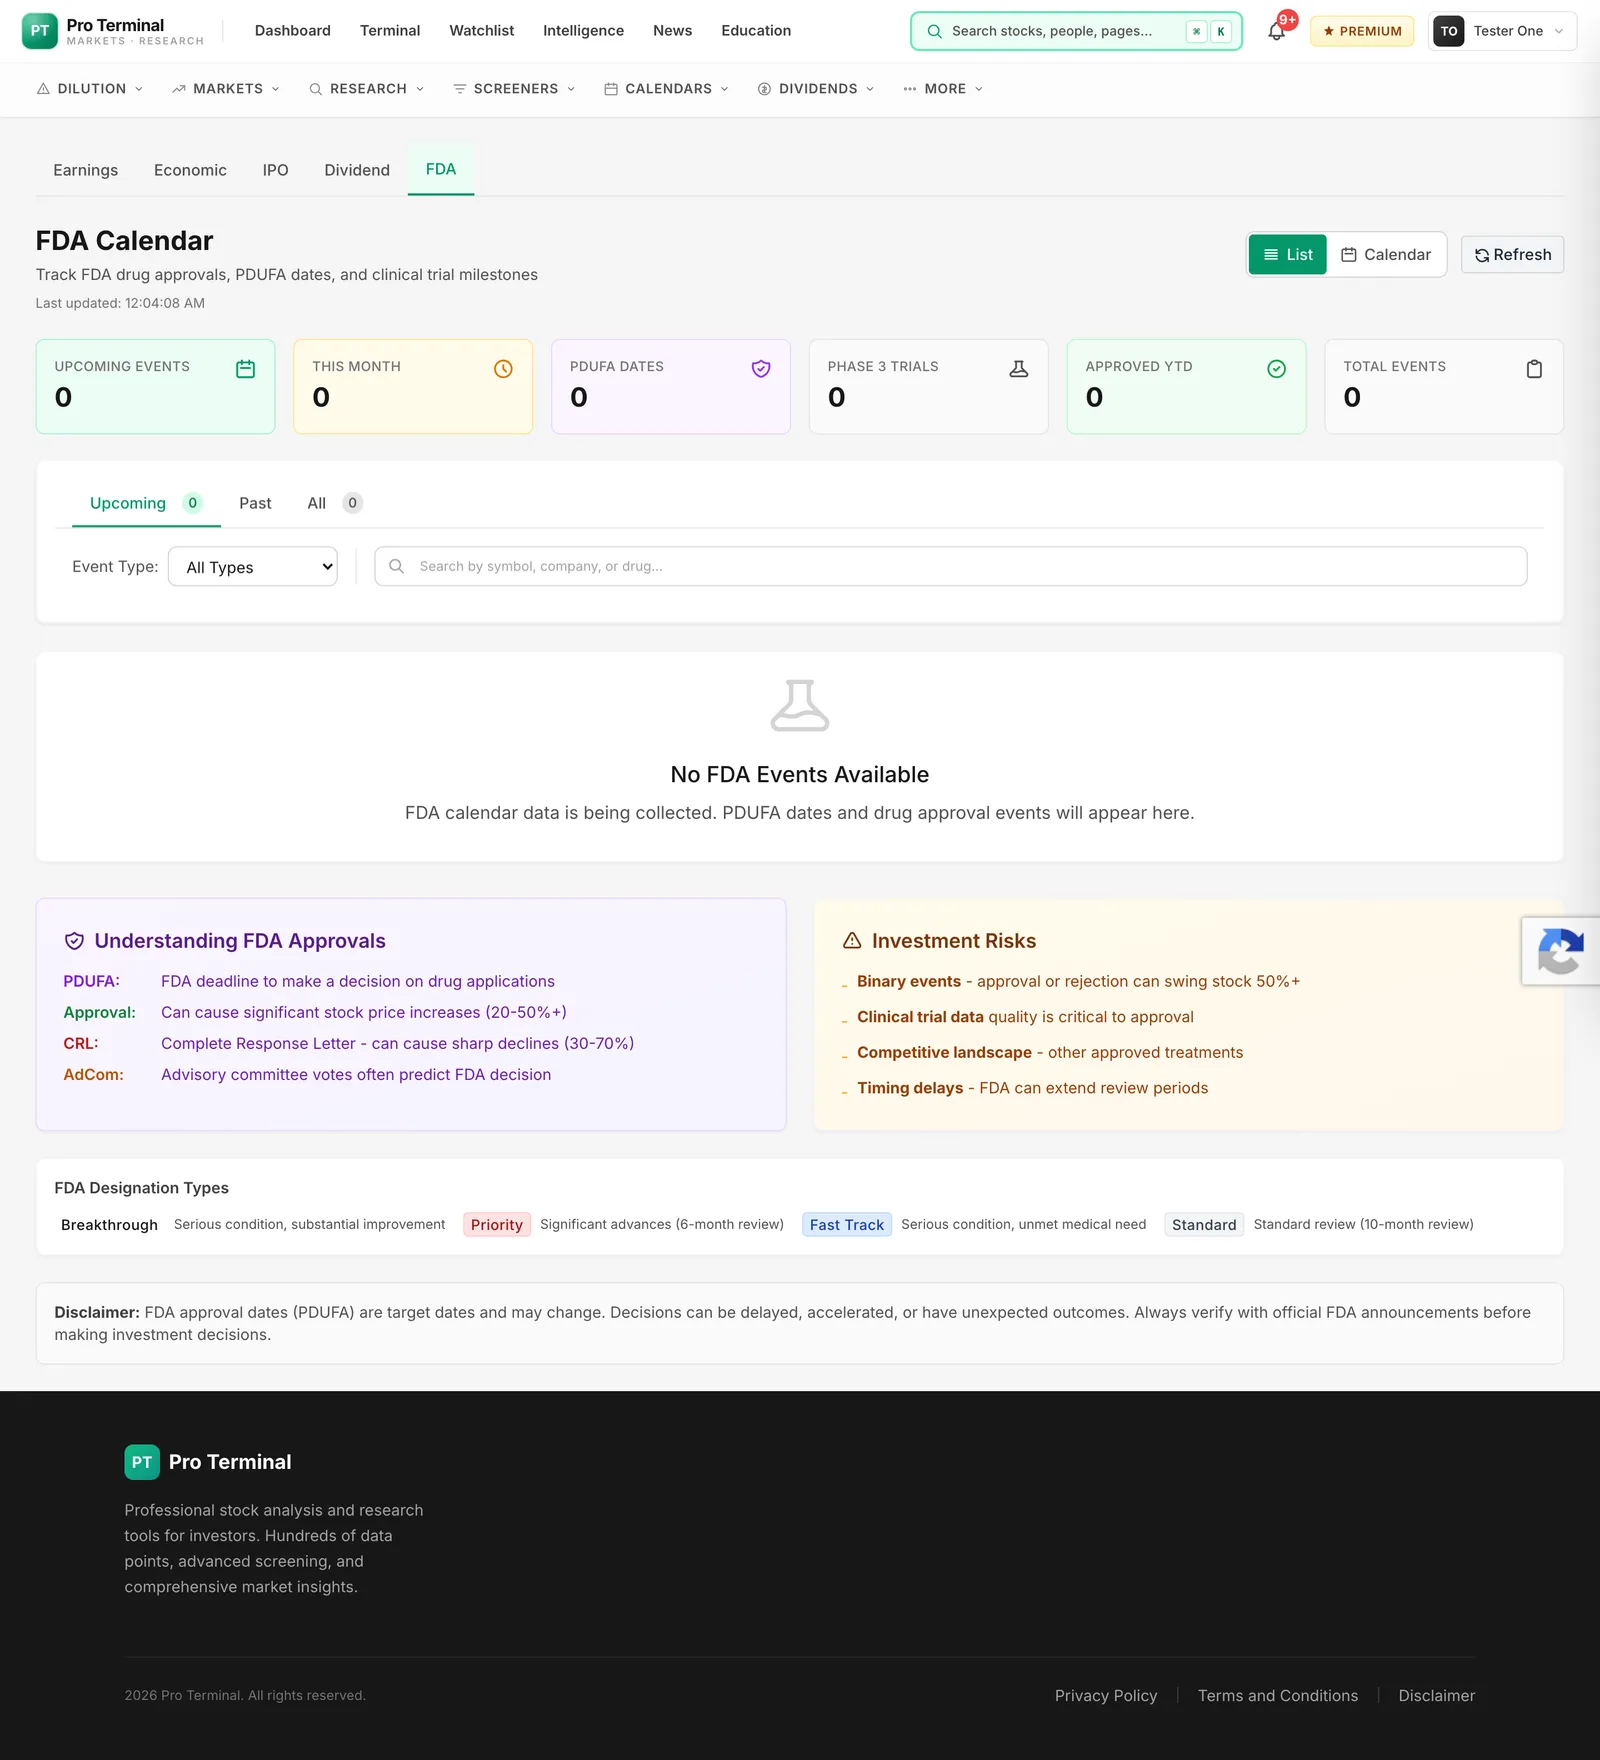Show the Past events tab
Screen dimensions: 1600x1760
point(255,503)
